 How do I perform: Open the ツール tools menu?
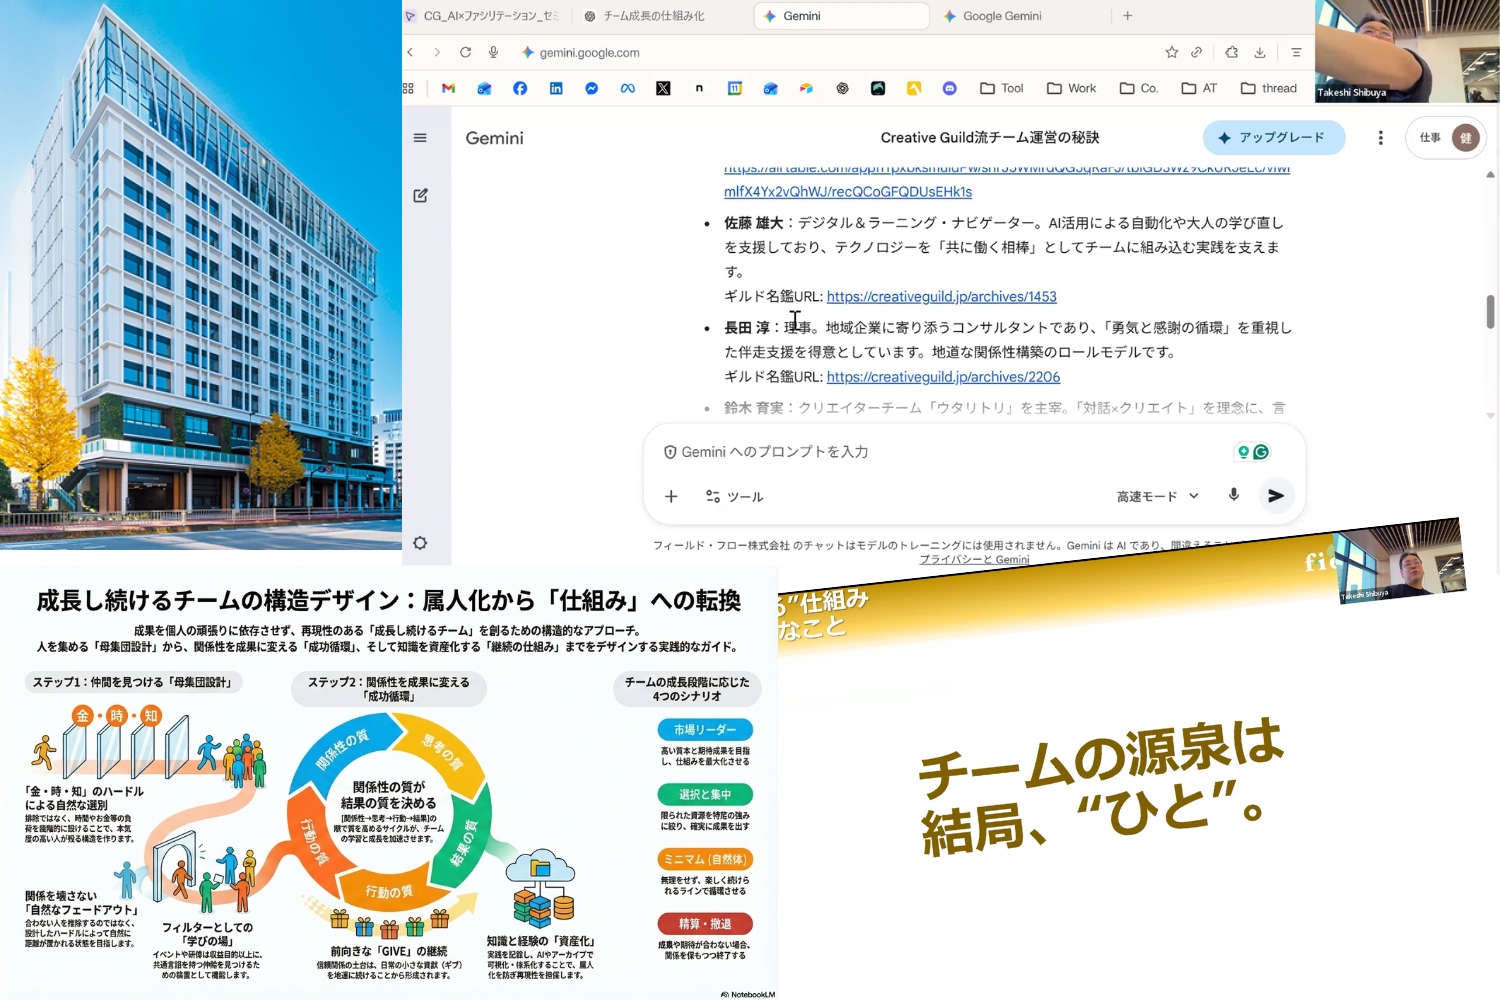[734, 497]
